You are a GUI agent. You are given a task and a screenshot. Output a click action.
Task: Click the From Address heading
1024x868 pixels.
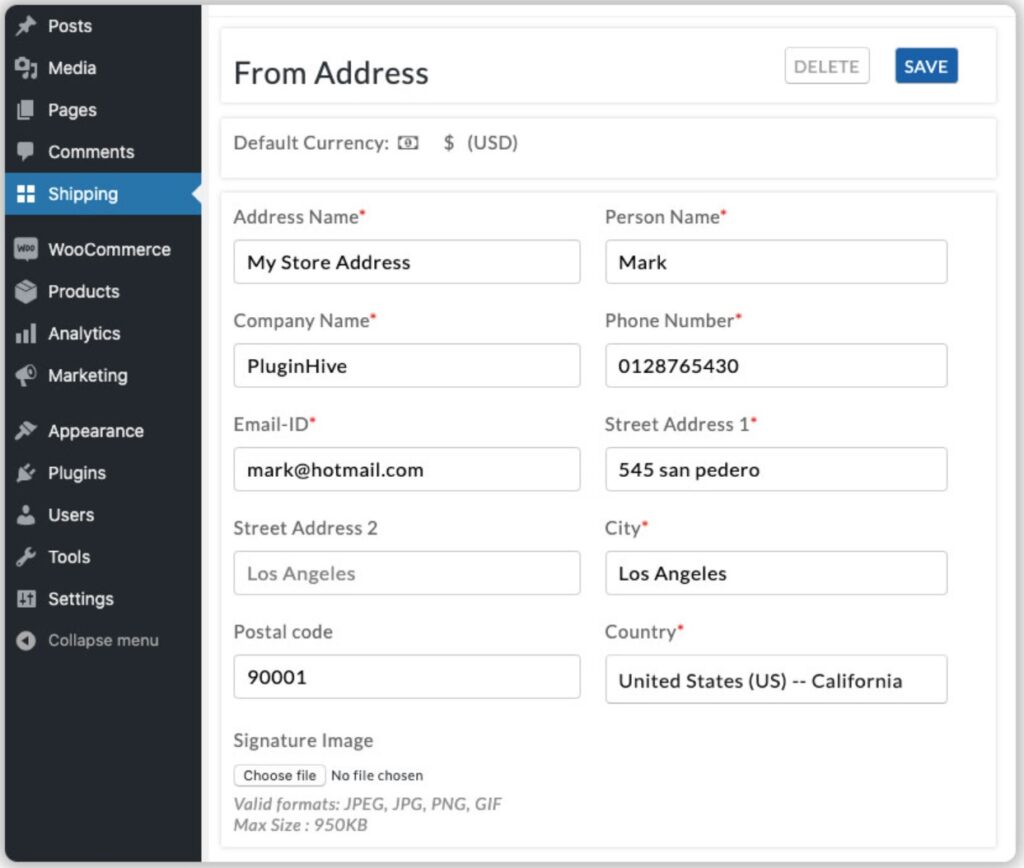pos(331,73)
